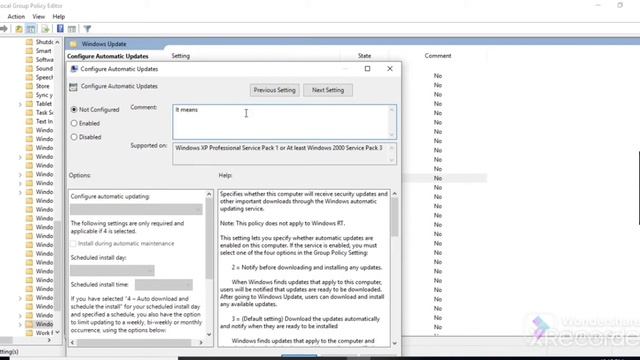This screenshot has height=360, width=640.
Task: Open Scheduled install time dropdown
Action: [x=164, y=284]
